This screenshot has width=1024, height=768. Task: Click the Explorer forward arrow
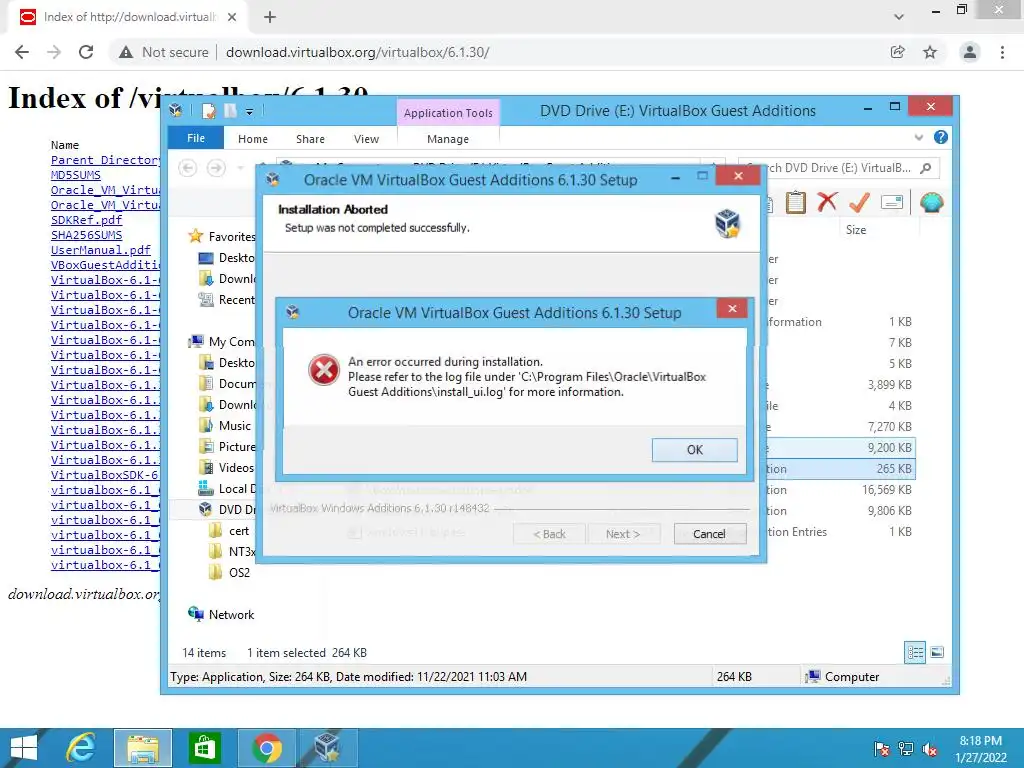tap(216, 168)
